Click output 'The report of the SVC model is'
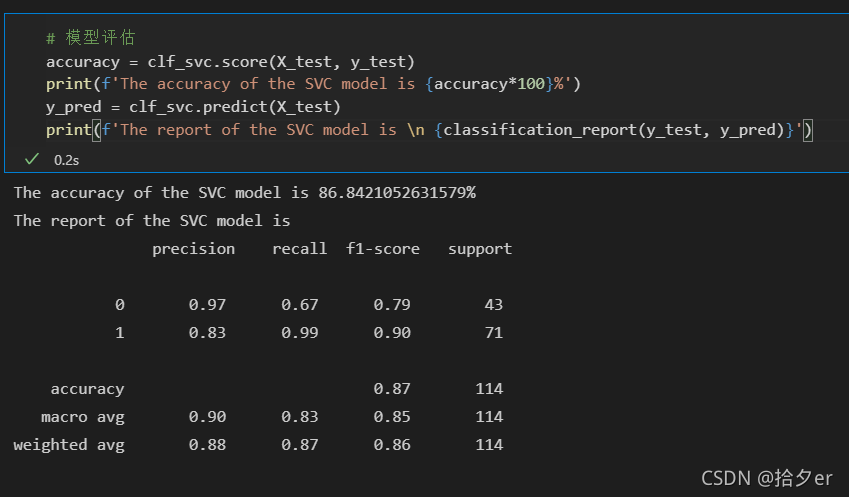This screenshot has width=849, height=497. pyautogui.click(x=152, y=221)
